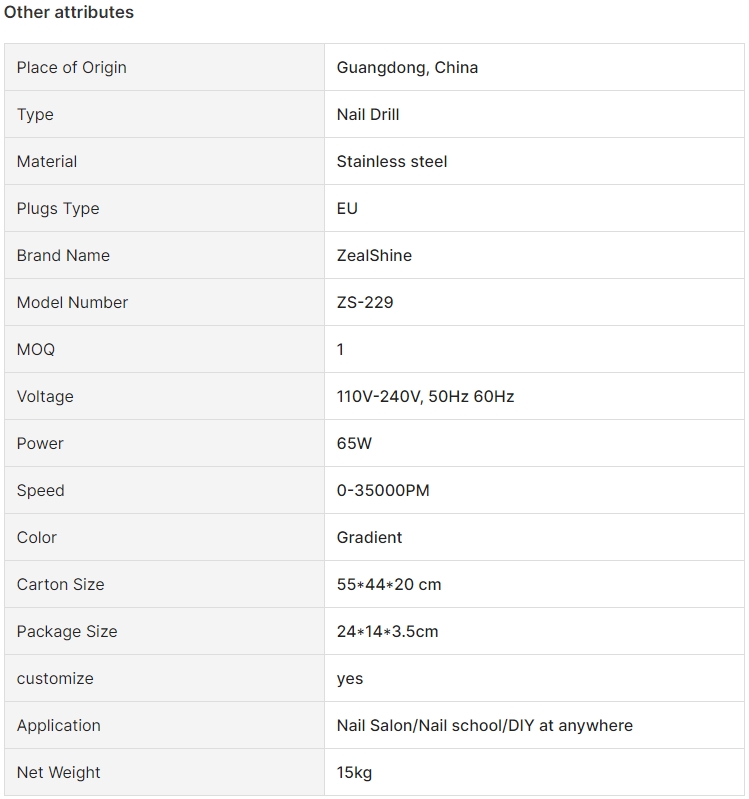This screenshot has height=799, width=749.
Task: Select the 'Nail Salon/Nail school/DIY at anywhere' text
Action: (484, 726)
